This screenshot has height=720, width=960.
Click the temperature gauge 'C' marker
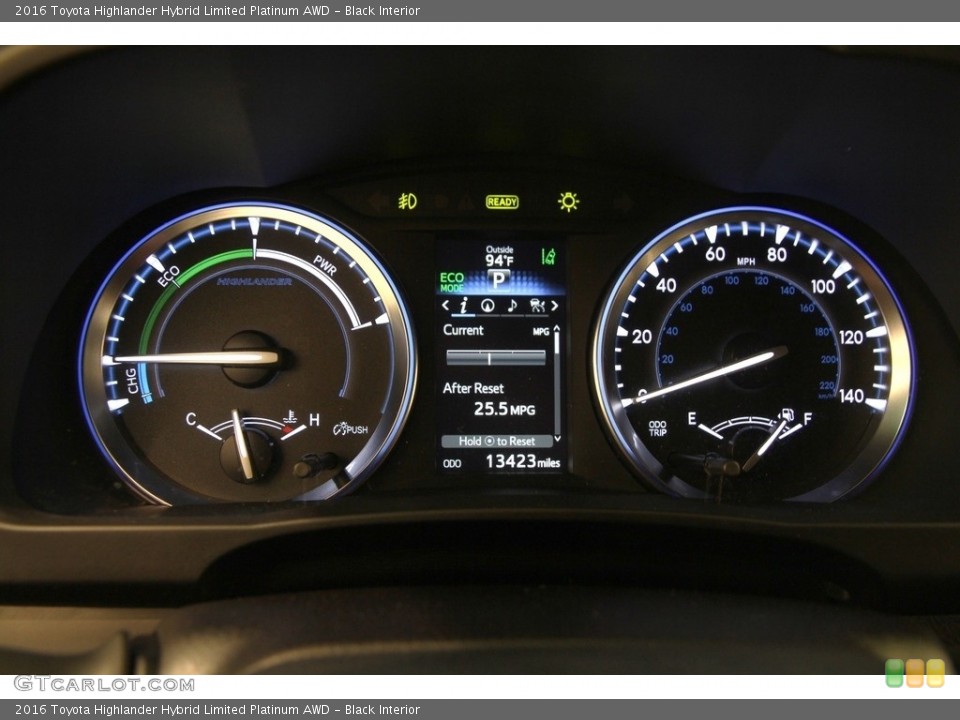pos(191,419)
